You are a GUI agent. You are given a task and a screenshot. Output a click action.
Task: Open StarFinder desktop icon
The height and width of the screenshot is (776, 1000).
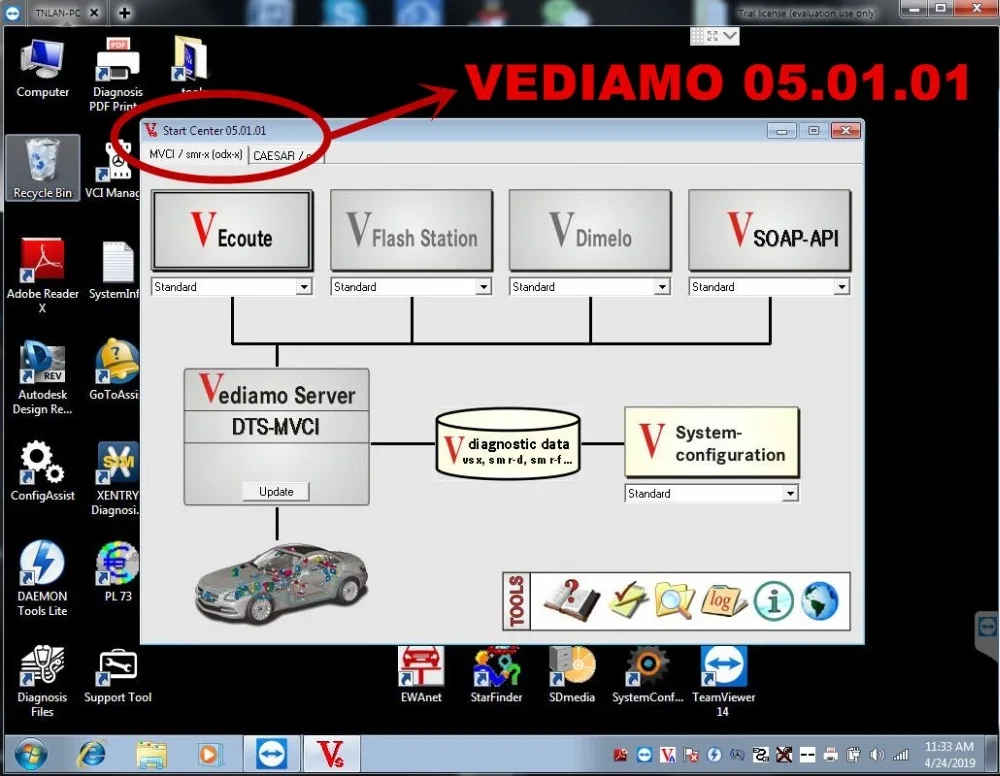pyautogui.click(x=496, y=675)
